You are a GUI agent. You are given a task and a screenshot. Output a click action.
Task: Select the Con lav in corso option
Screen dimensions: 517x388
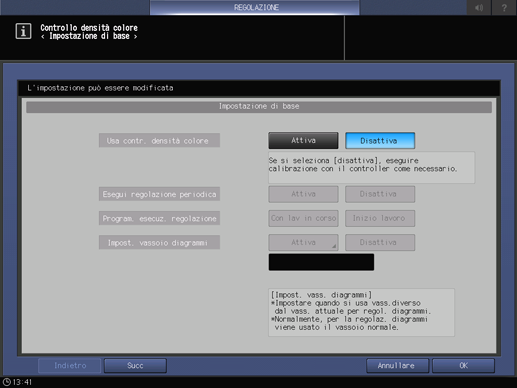point(303,218)
